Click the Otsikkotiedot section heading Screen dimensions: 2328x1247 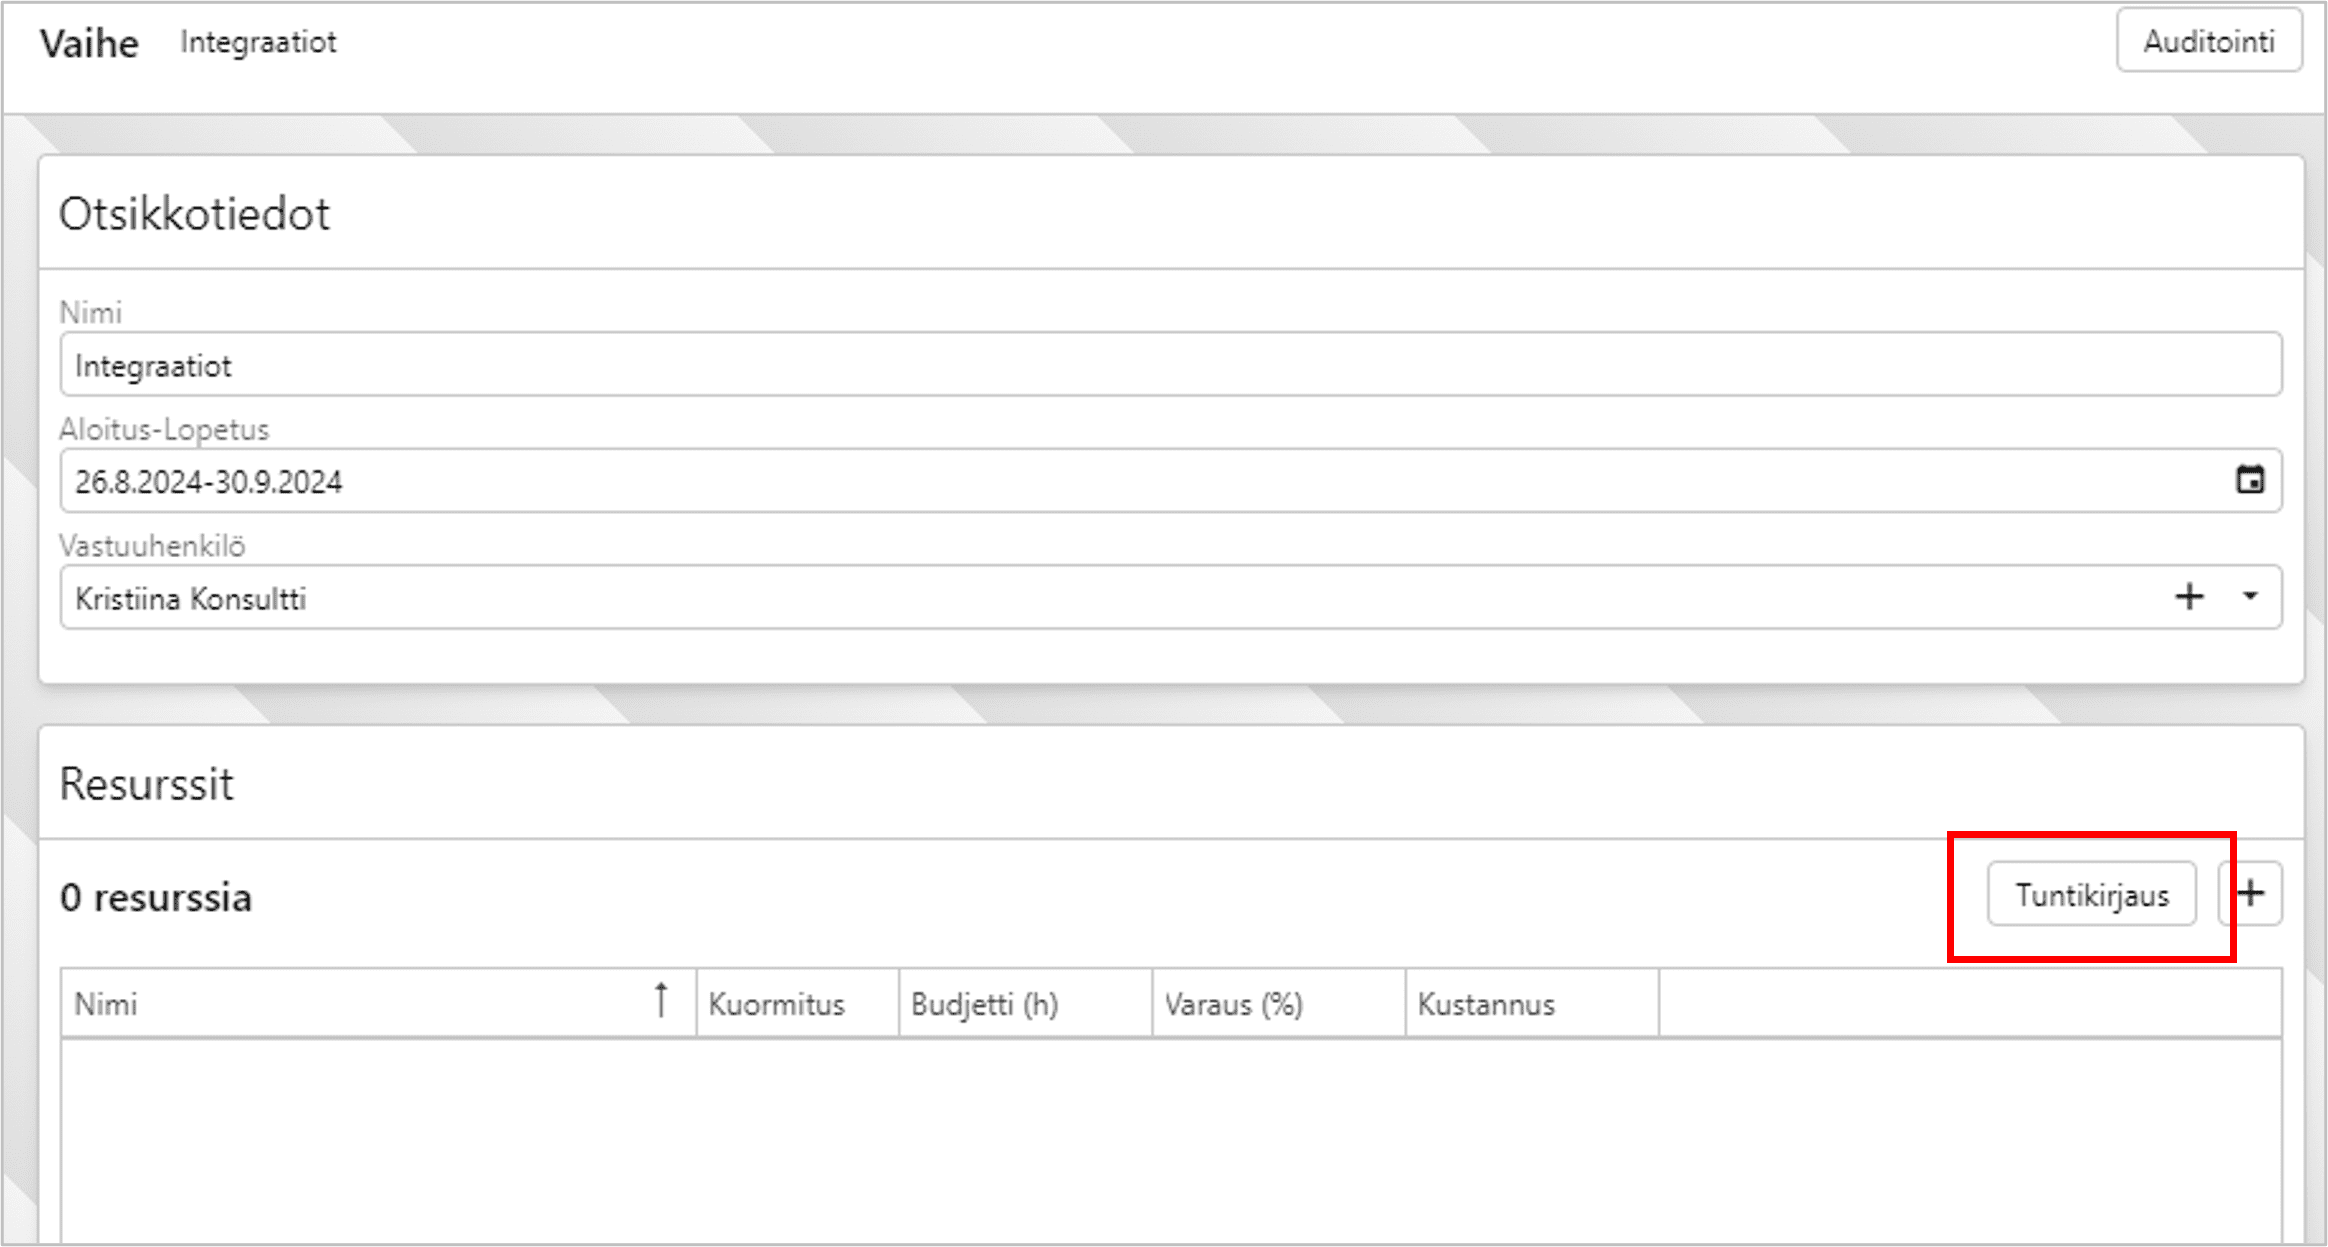click(x=194, y=214)
